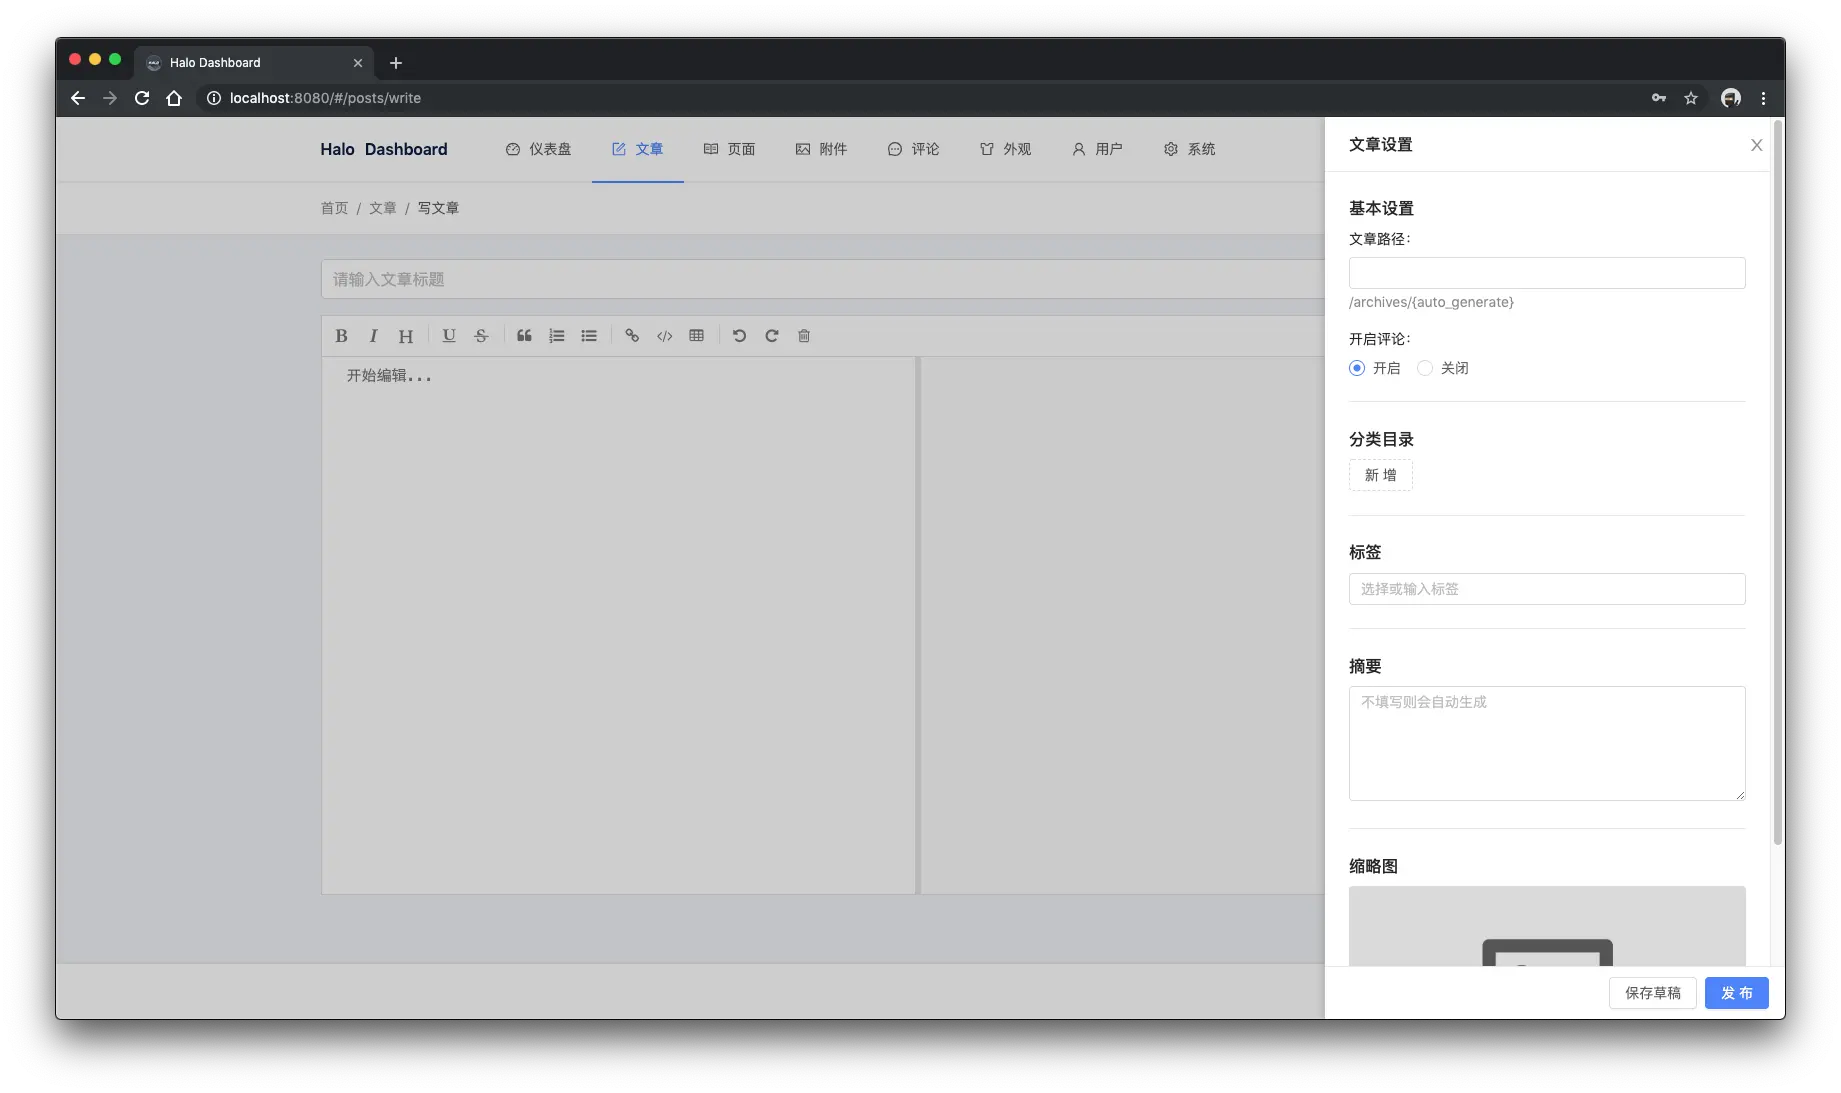The height and width of the screenshot is (1093, 1841).
Task: Focus the 摘要 summary textarea
Action: tap(1547, 743)
